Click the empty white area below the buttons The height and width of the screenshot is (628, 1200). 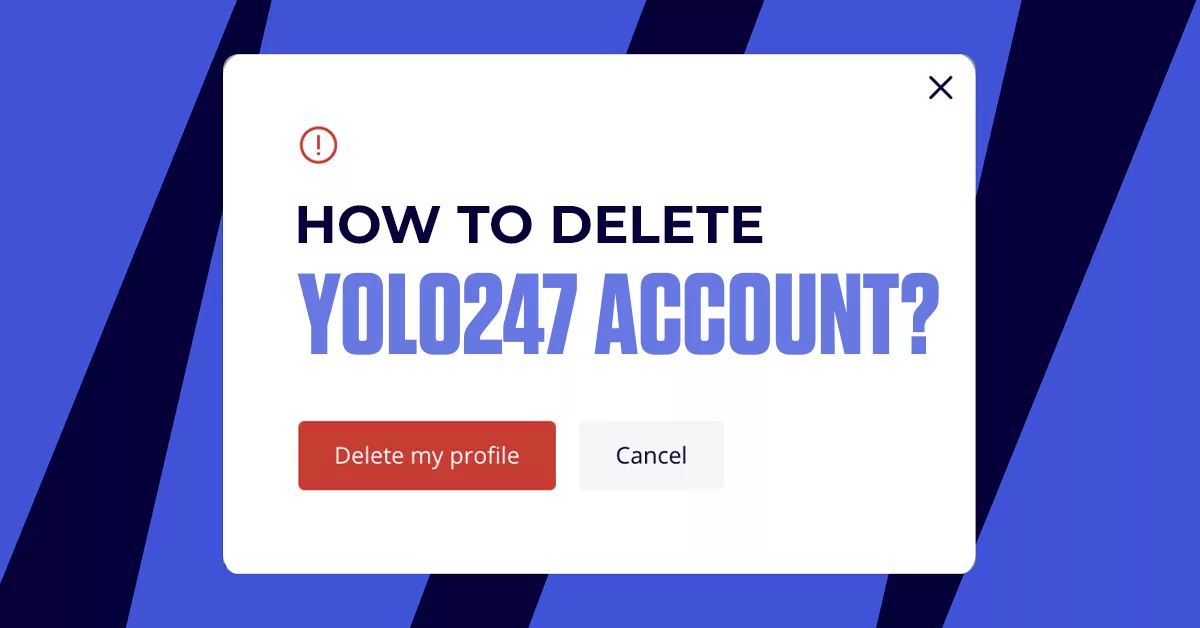click(x=598, y=532)
